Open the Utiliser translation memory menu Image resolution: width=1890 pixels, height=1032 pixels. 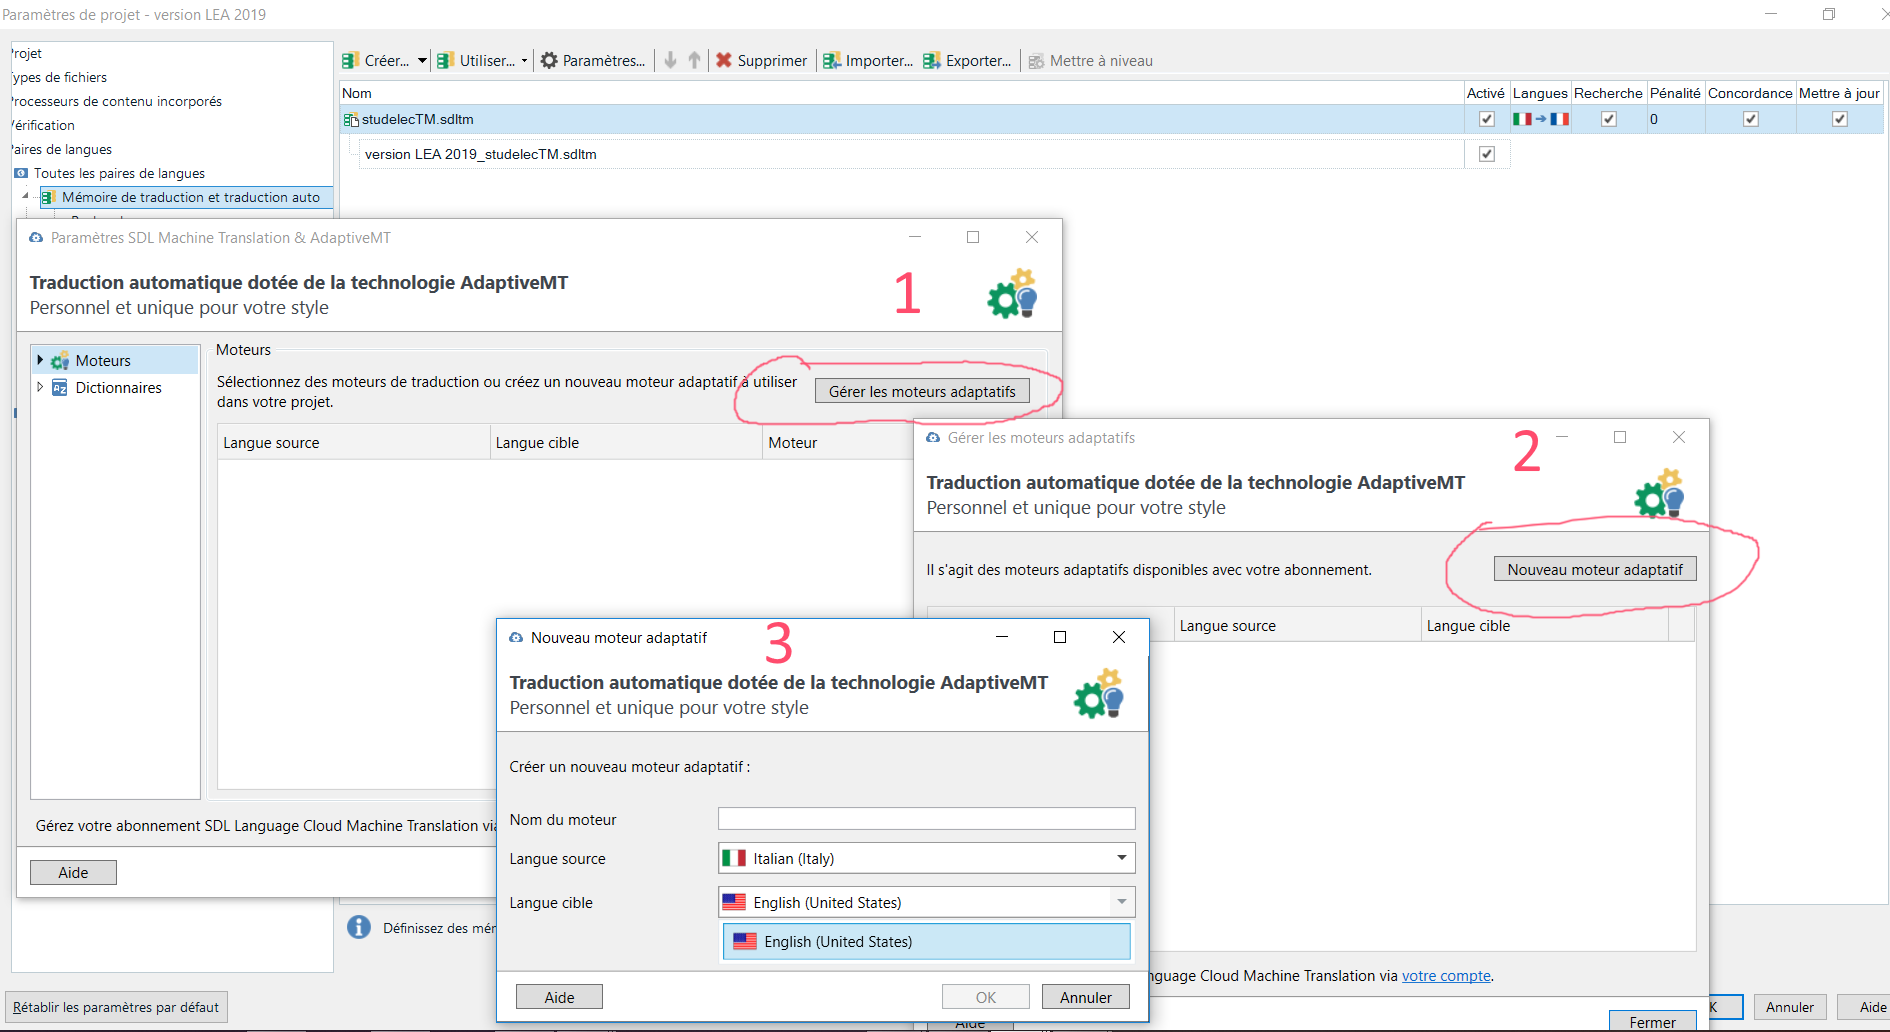pos(482,60)
